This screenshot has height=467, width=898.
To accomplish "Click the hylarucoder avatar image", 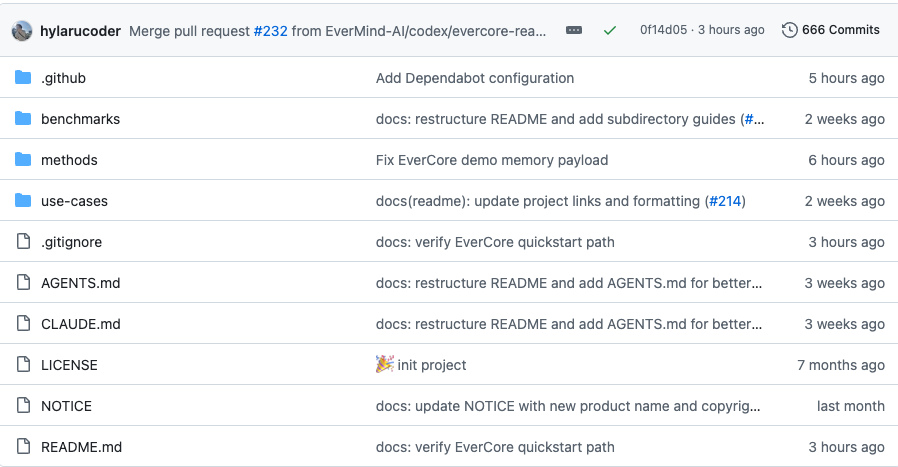I will coord(22,31).
